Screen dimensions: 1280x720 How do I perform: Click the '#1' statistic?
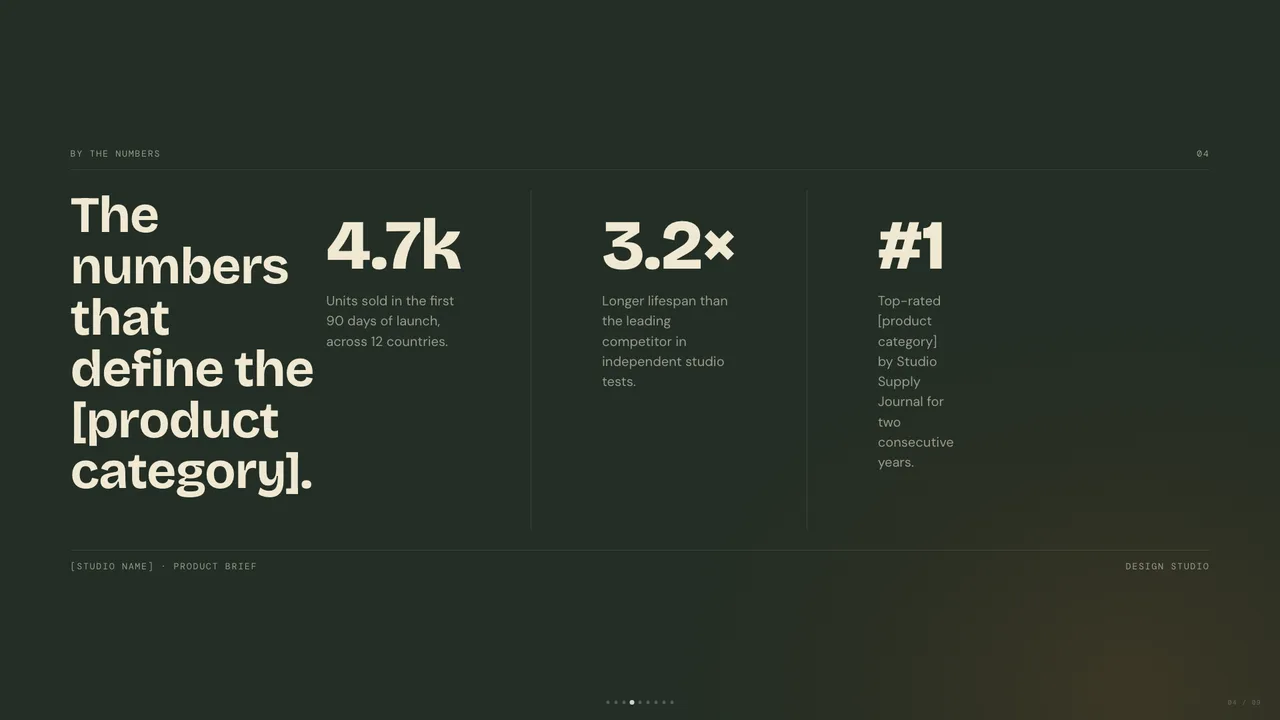[x=911, y=246]
